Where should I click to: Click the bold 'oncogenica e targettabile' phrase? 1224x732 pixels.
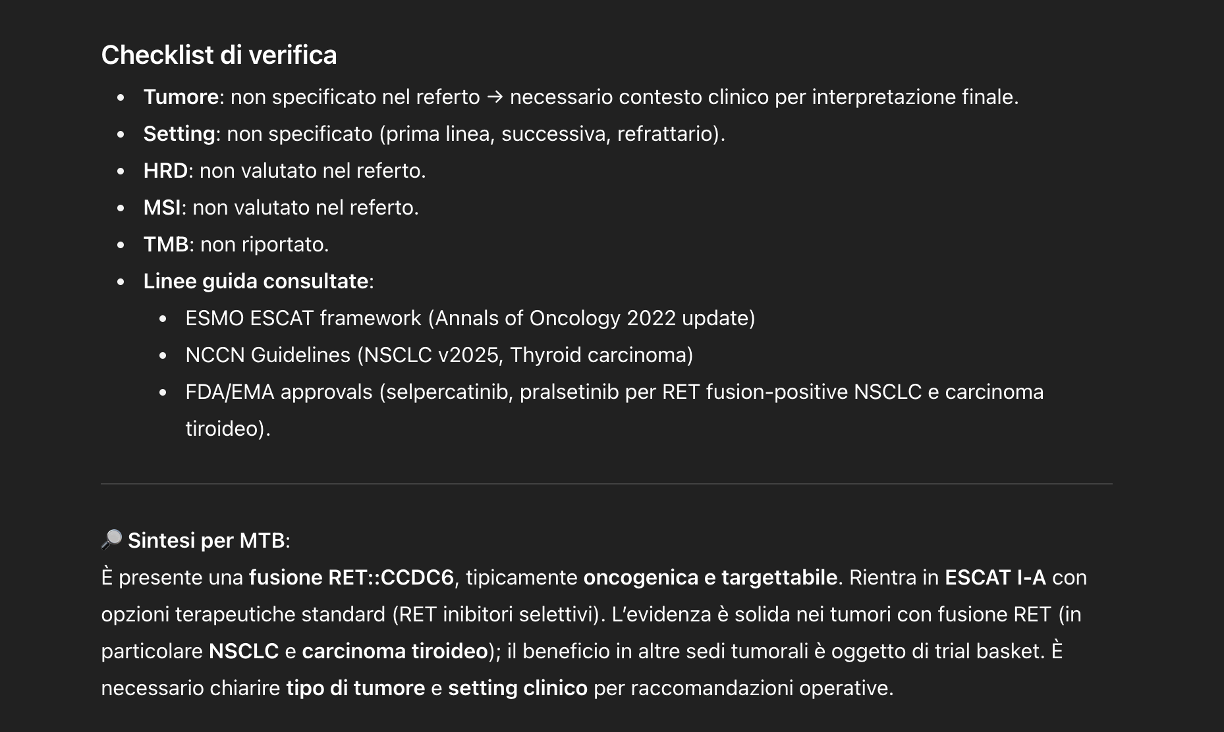[x=710, y=578]
